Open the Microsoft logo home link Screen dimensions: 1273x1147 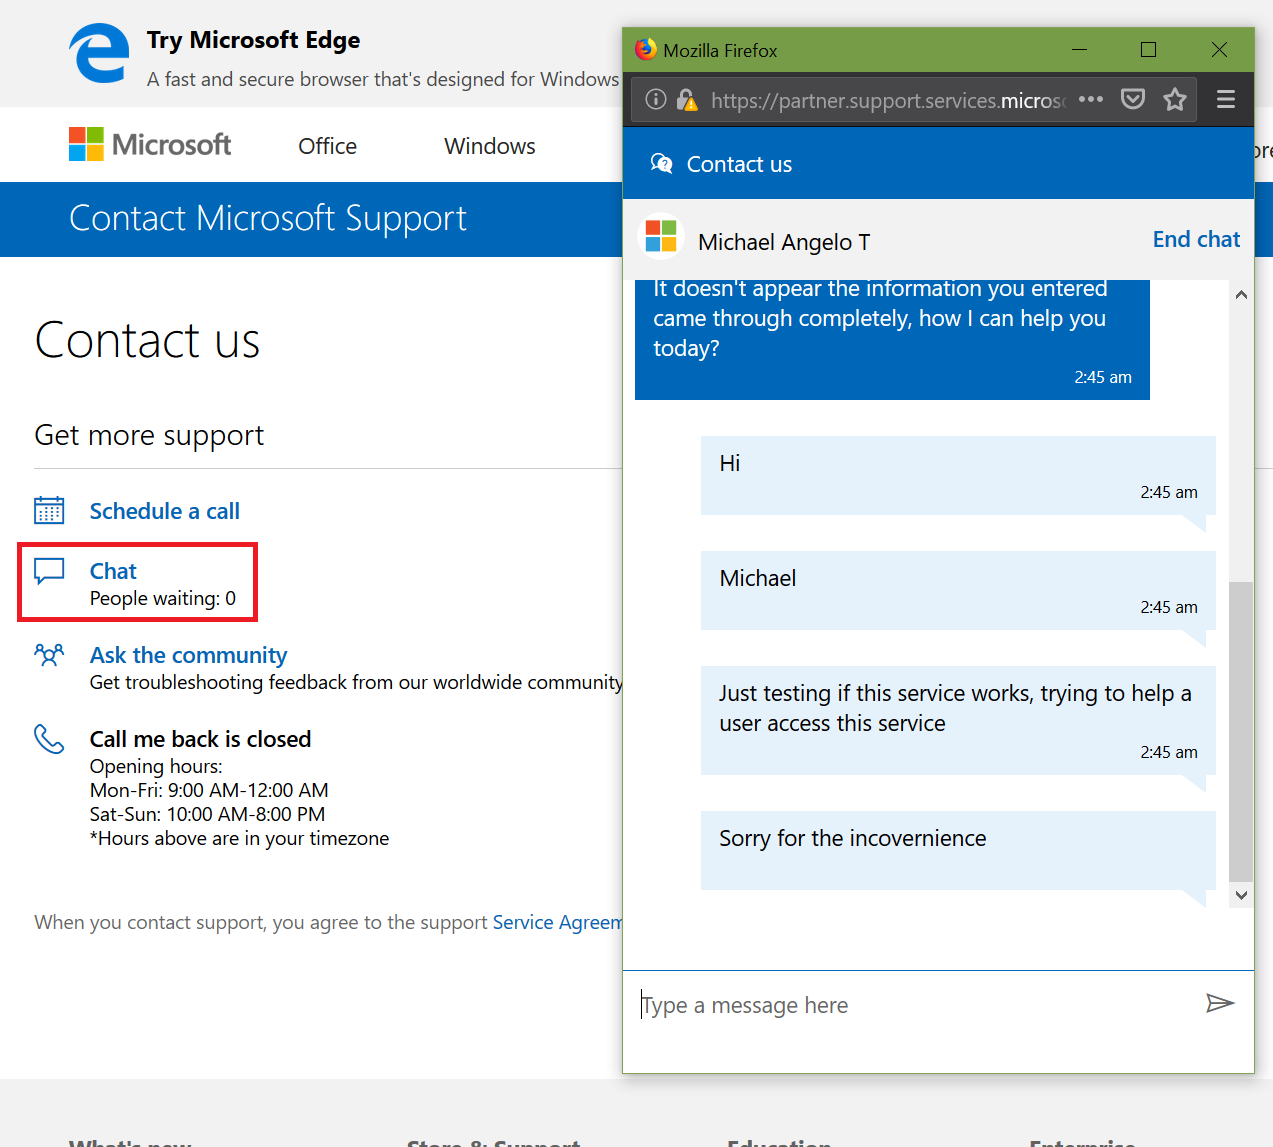point(150,144)
